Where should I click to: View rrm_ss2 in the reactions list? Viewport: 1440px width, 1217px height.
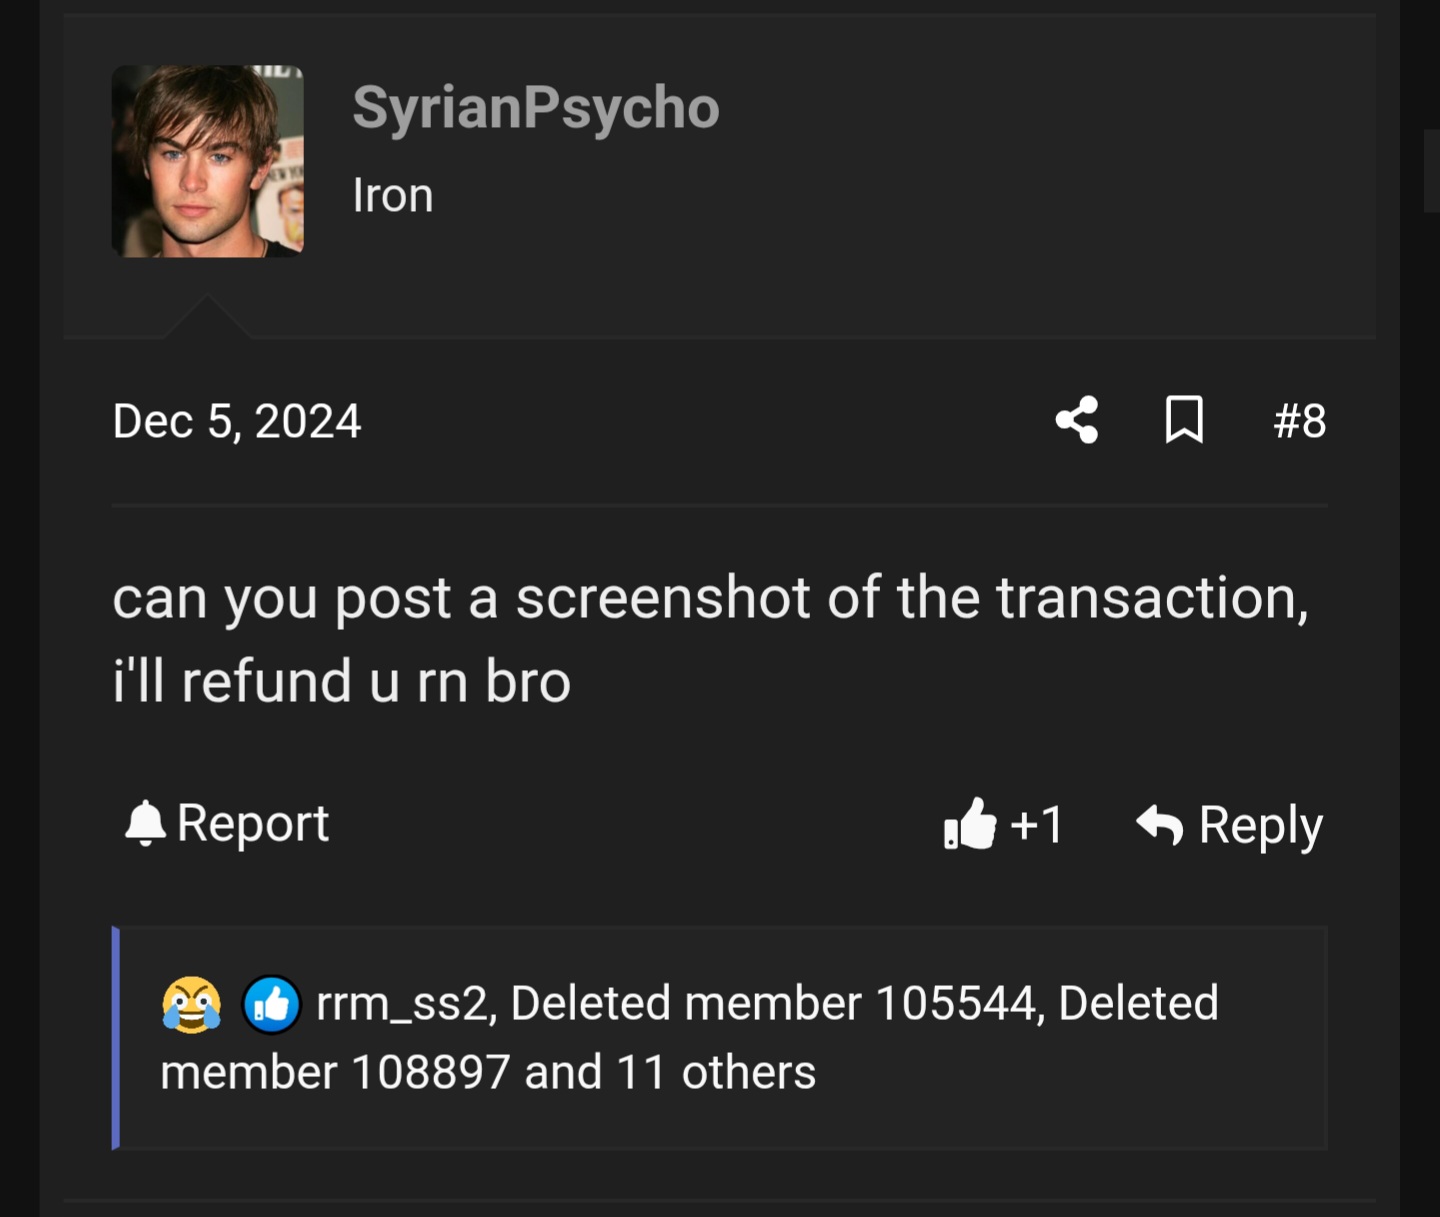(405, 1003)
